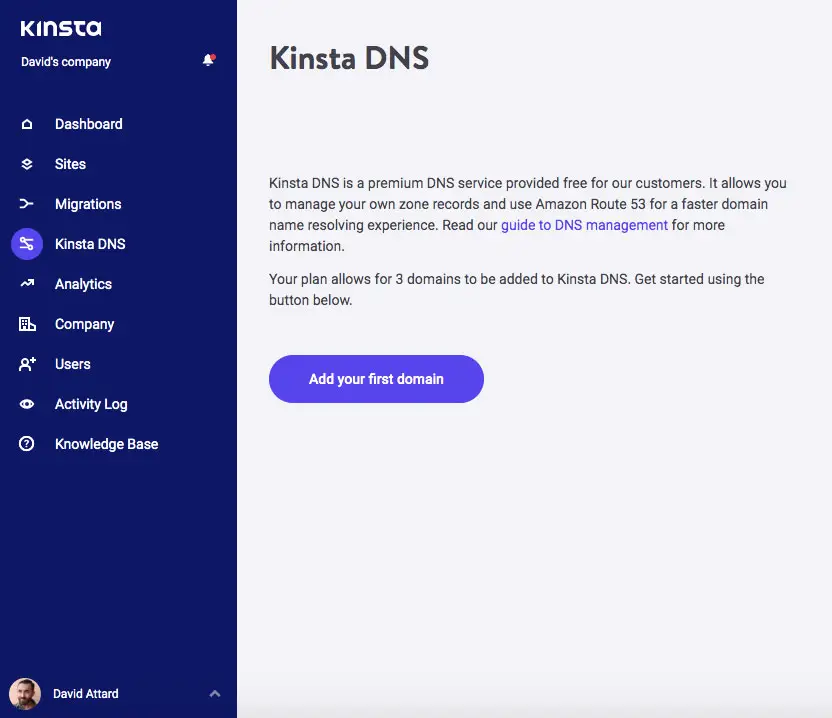Open Knowledge Base menu item

107,444
